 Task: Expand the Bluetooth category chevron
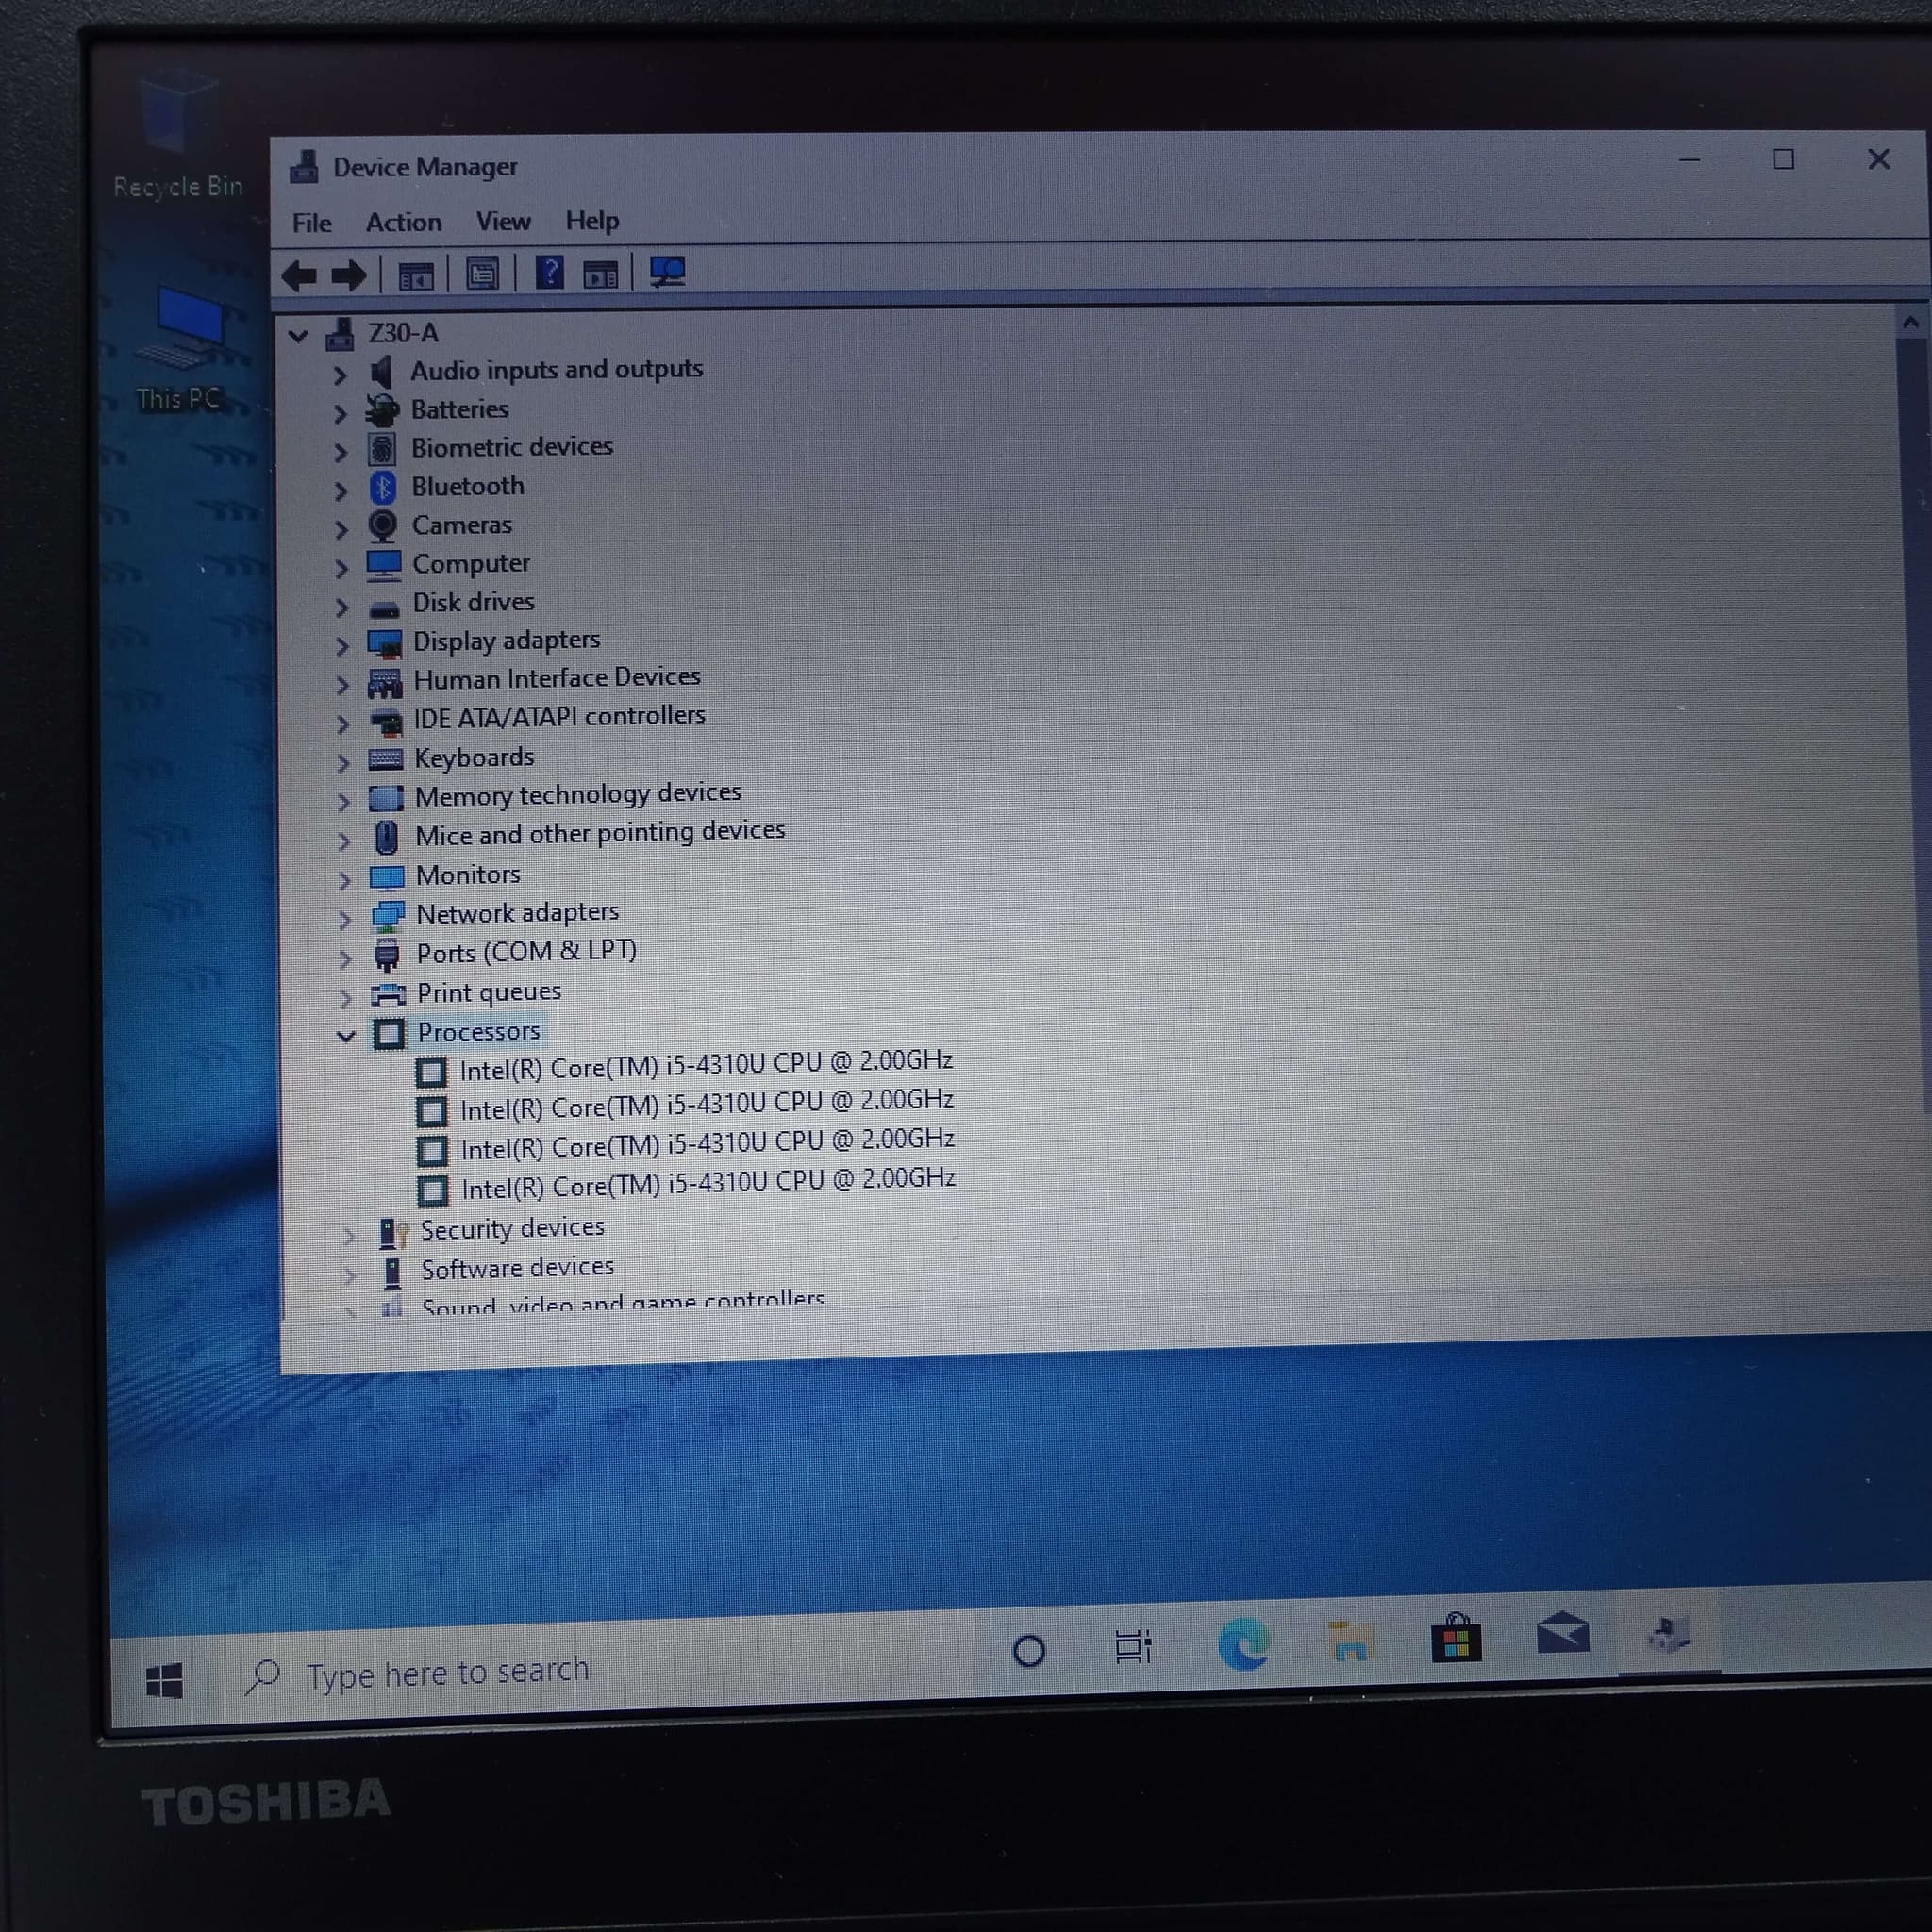[341, 490]
